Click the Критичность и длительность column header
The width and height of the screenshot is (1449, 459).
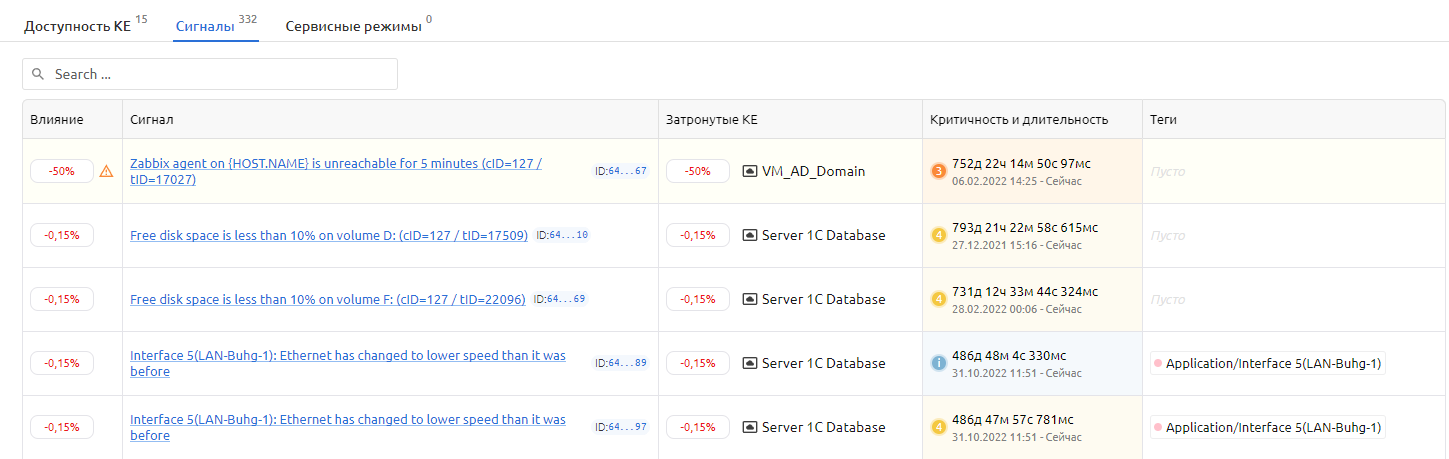1018,119
